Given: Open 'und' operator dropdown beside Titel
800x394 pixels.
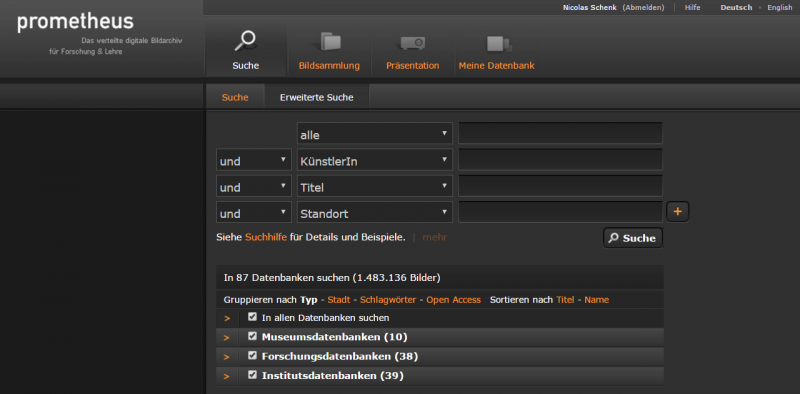Looking at the screenshot, I should pos(254,186).
